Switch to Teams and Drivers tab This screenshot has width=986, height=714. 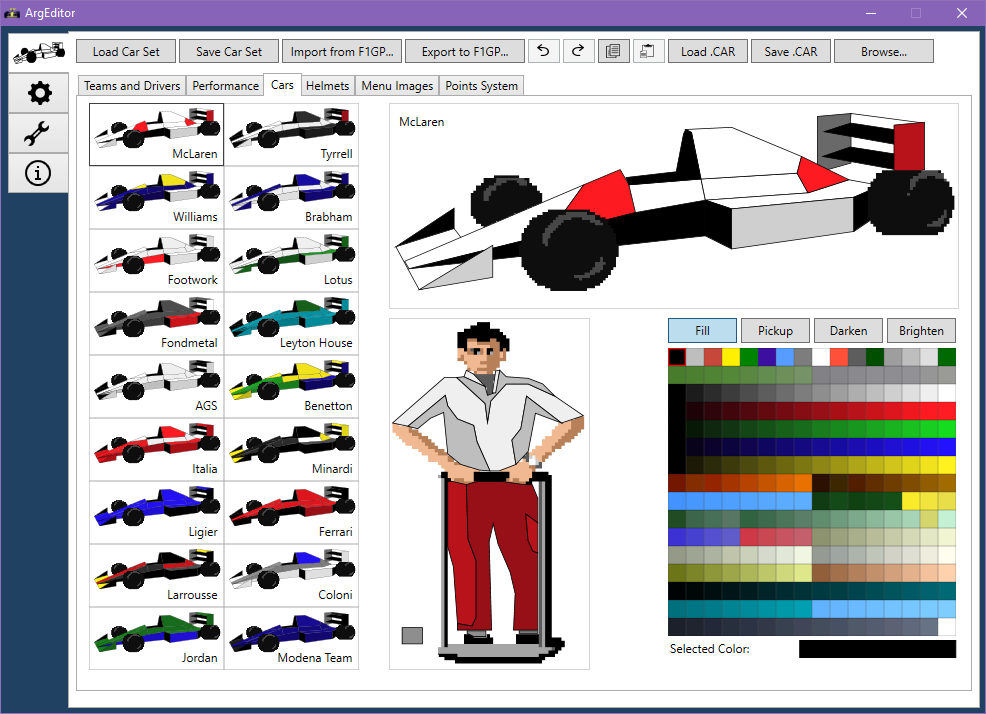(x=132, y=86)
